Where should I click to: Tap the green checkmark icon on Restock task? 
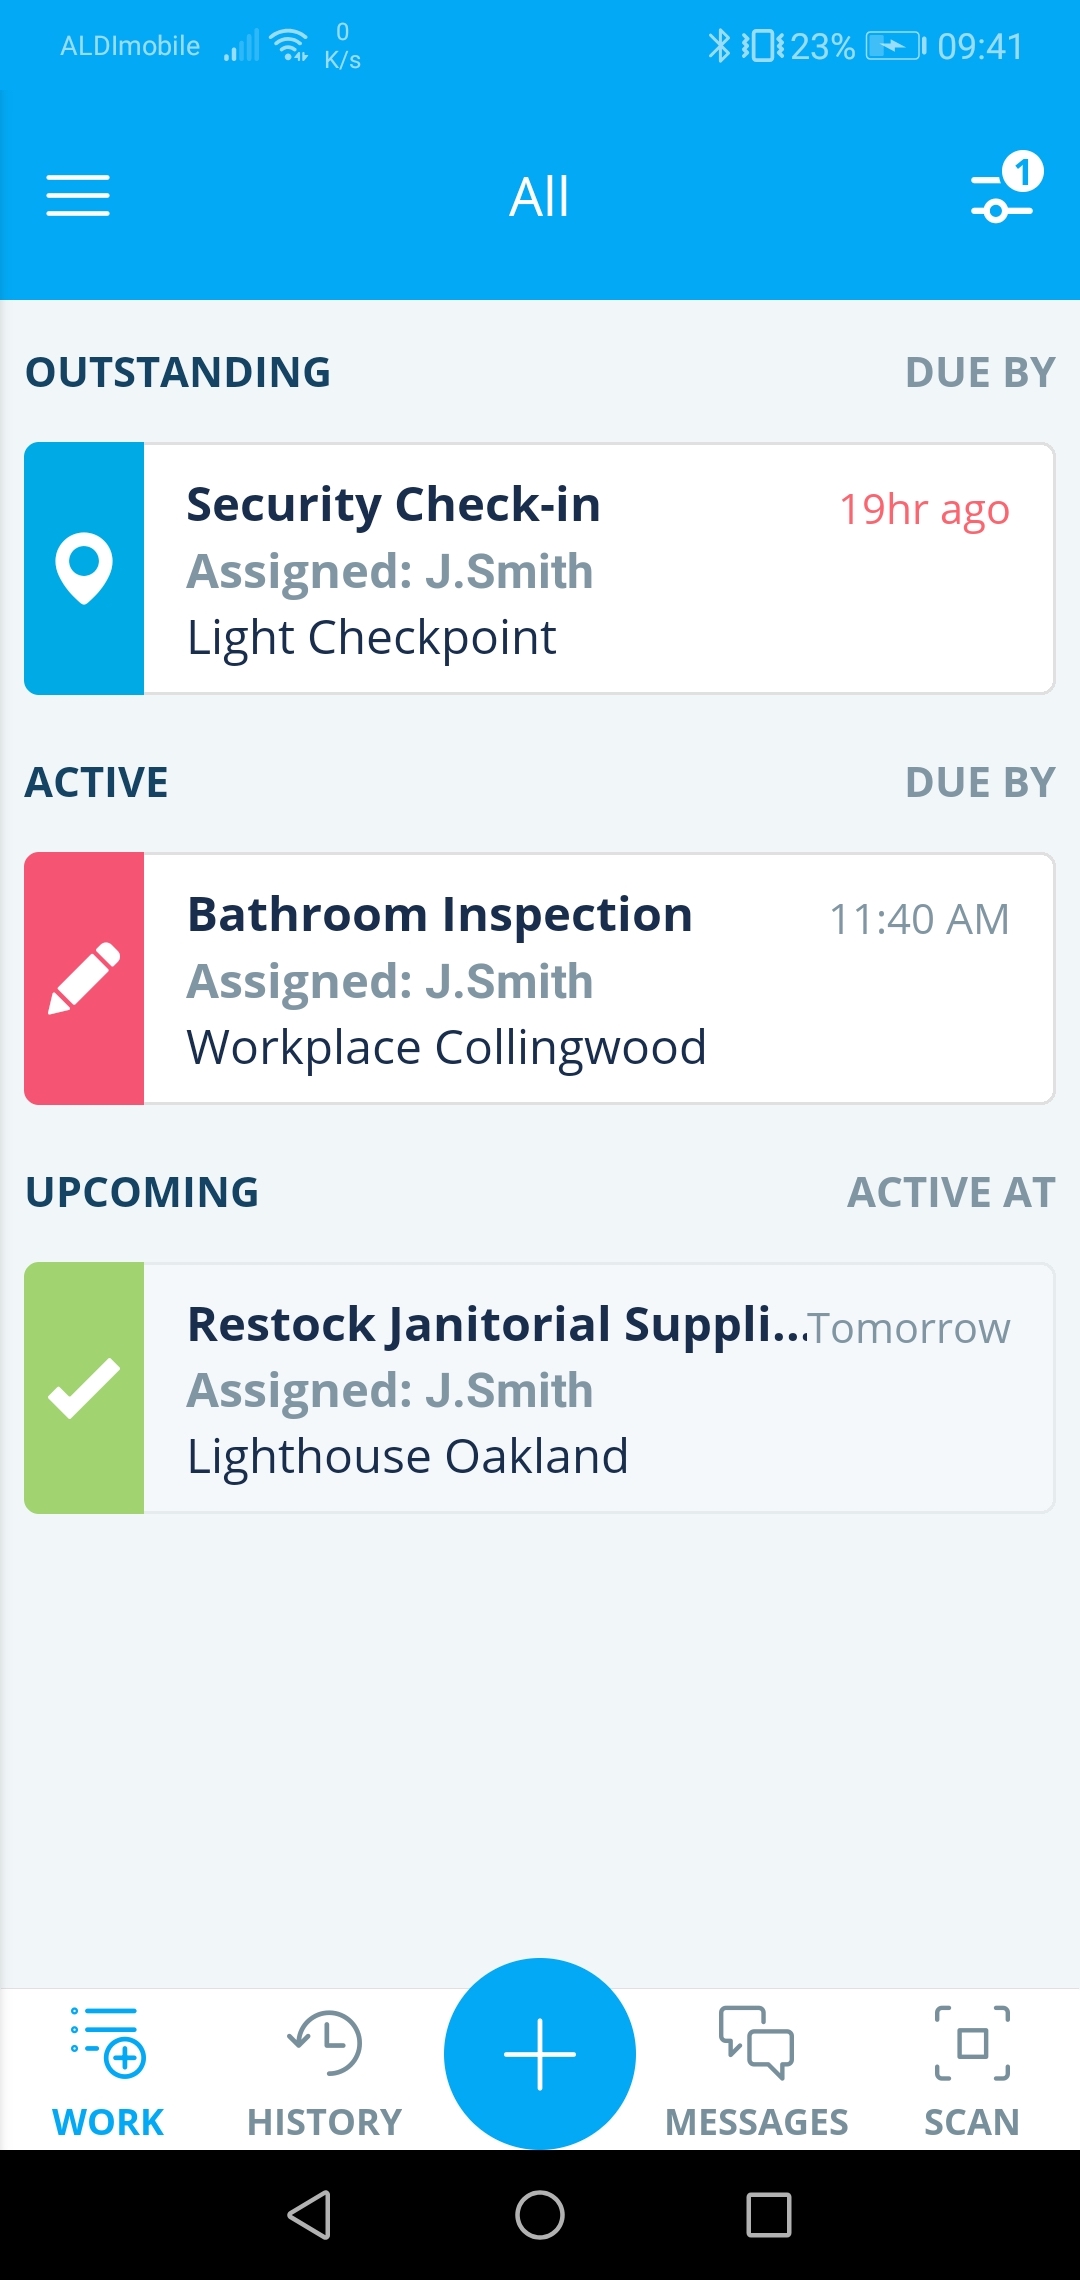84,1388
